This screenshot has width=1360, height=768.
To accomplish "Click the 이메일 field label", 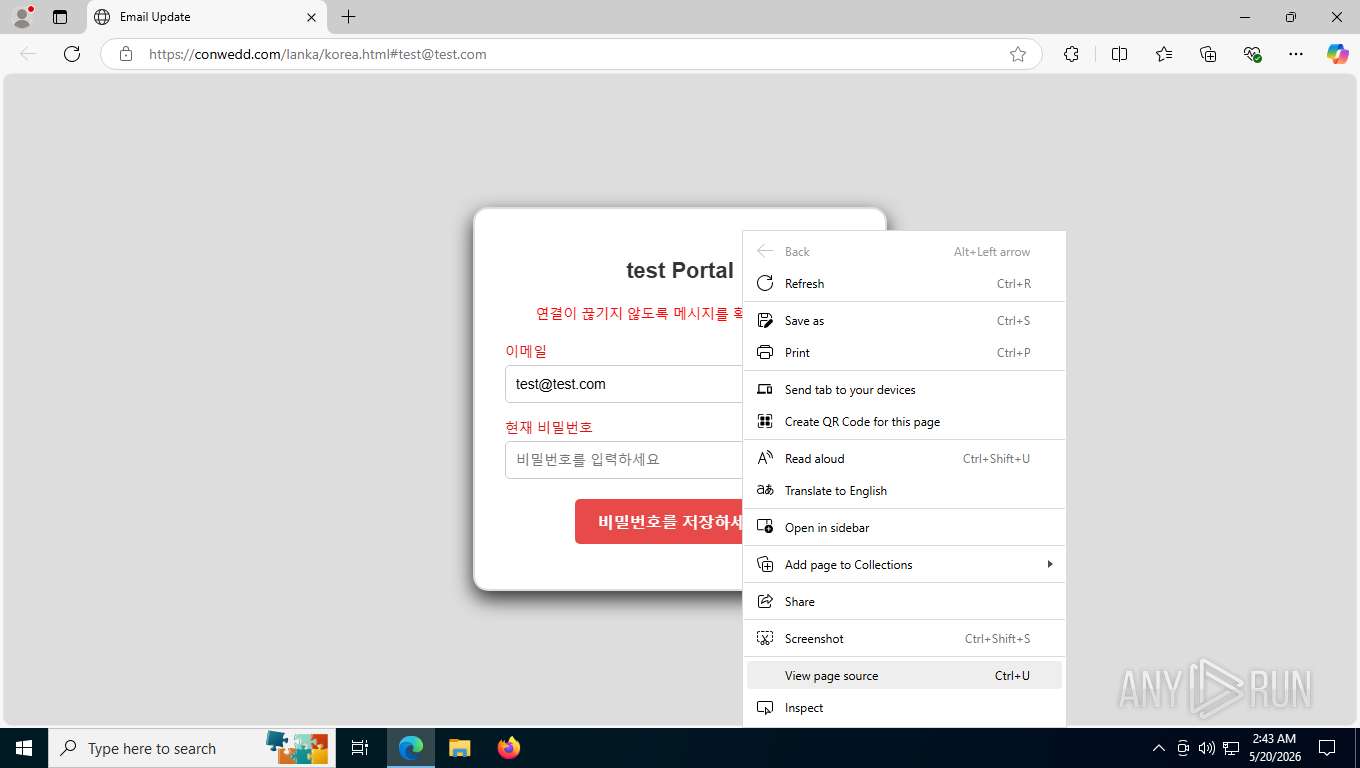I will [x=526, y=351].
